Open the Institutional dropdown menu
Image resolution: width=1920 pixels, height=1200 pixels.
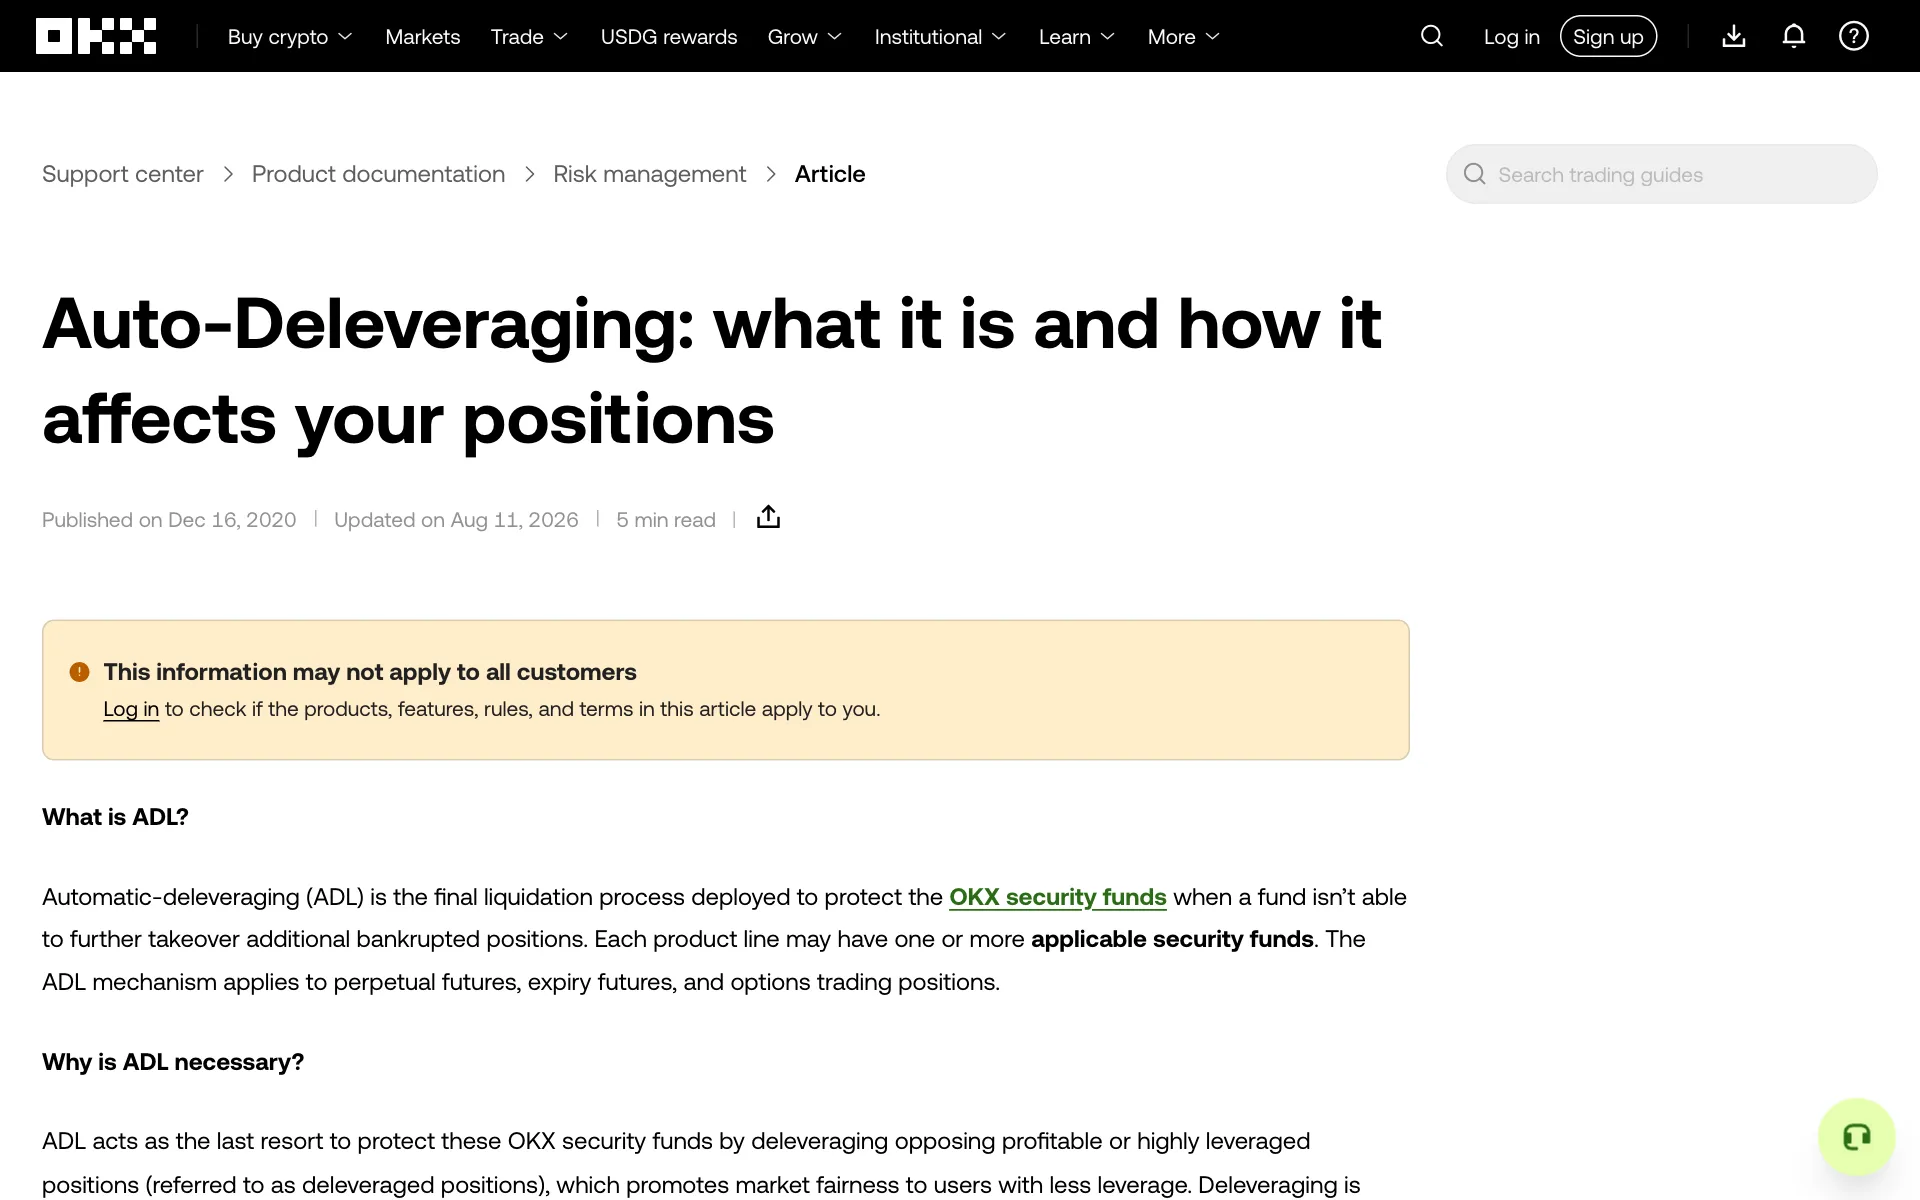tap(940, 37)
